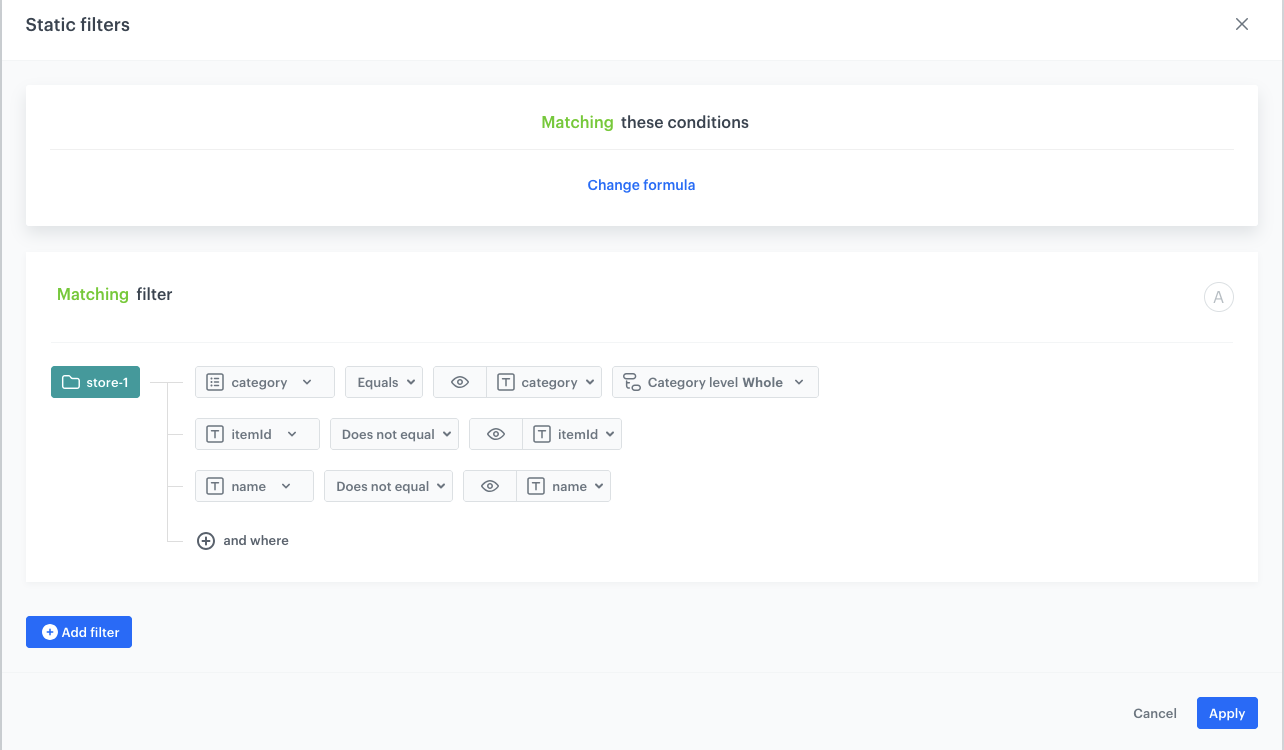Change the itemId 'Does not equal' operator
Image resolution: width=1284 pixels, height=750 pixels.
pyautogui.click(x=394, y=434)
